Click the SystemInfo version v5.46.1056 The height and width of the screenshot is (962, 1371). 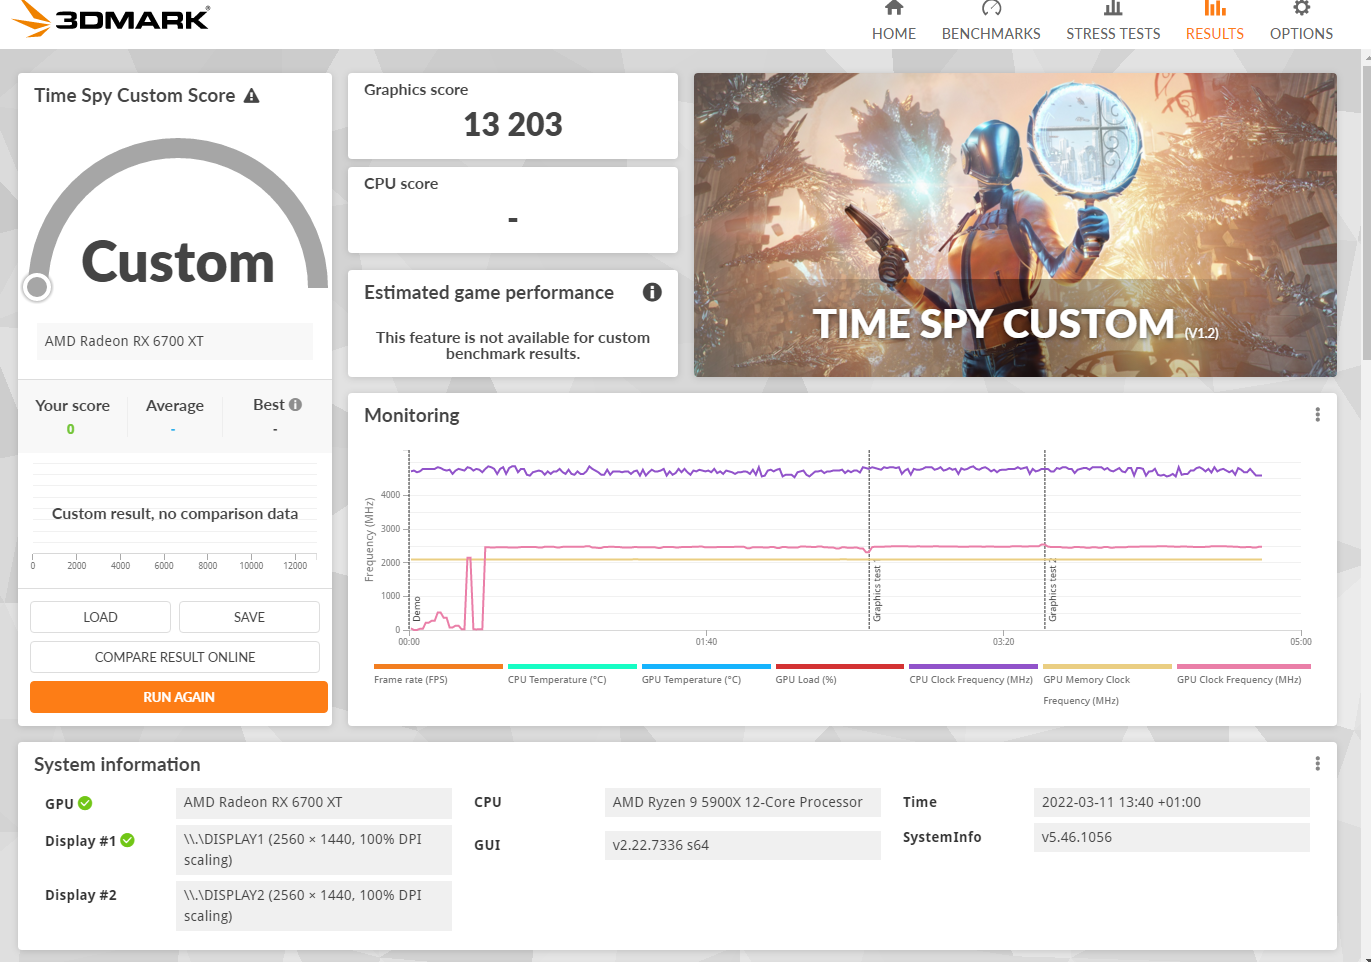click(1171, 837)
